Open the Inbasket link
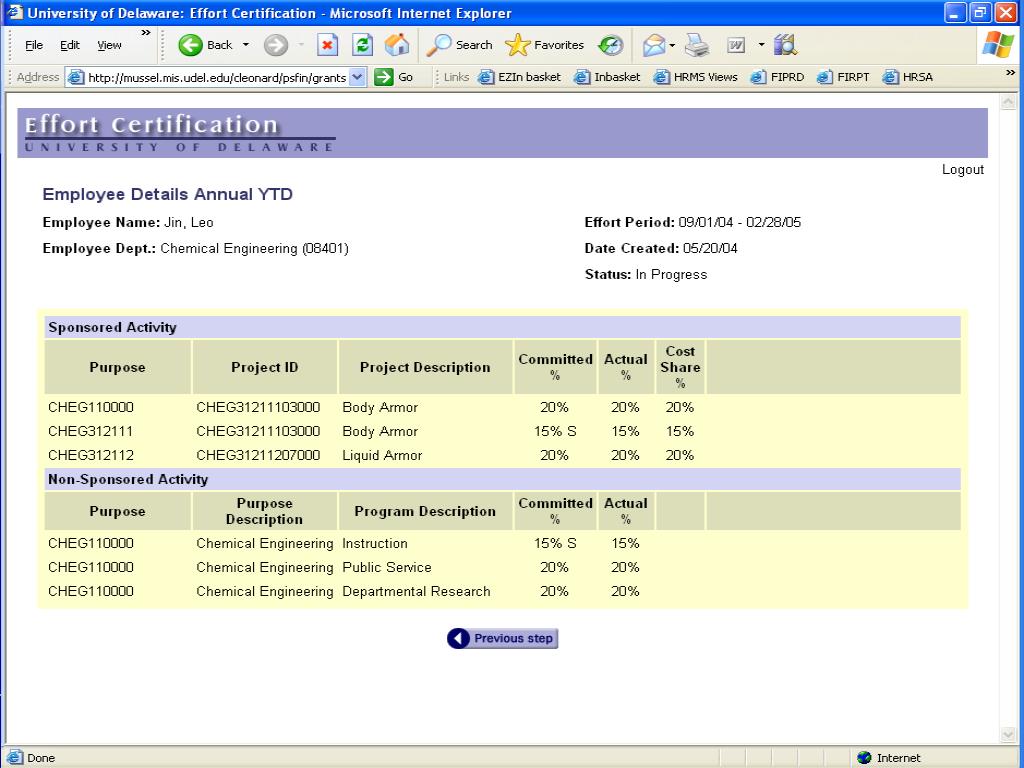The image size is (1024, 768). [607, 77]
